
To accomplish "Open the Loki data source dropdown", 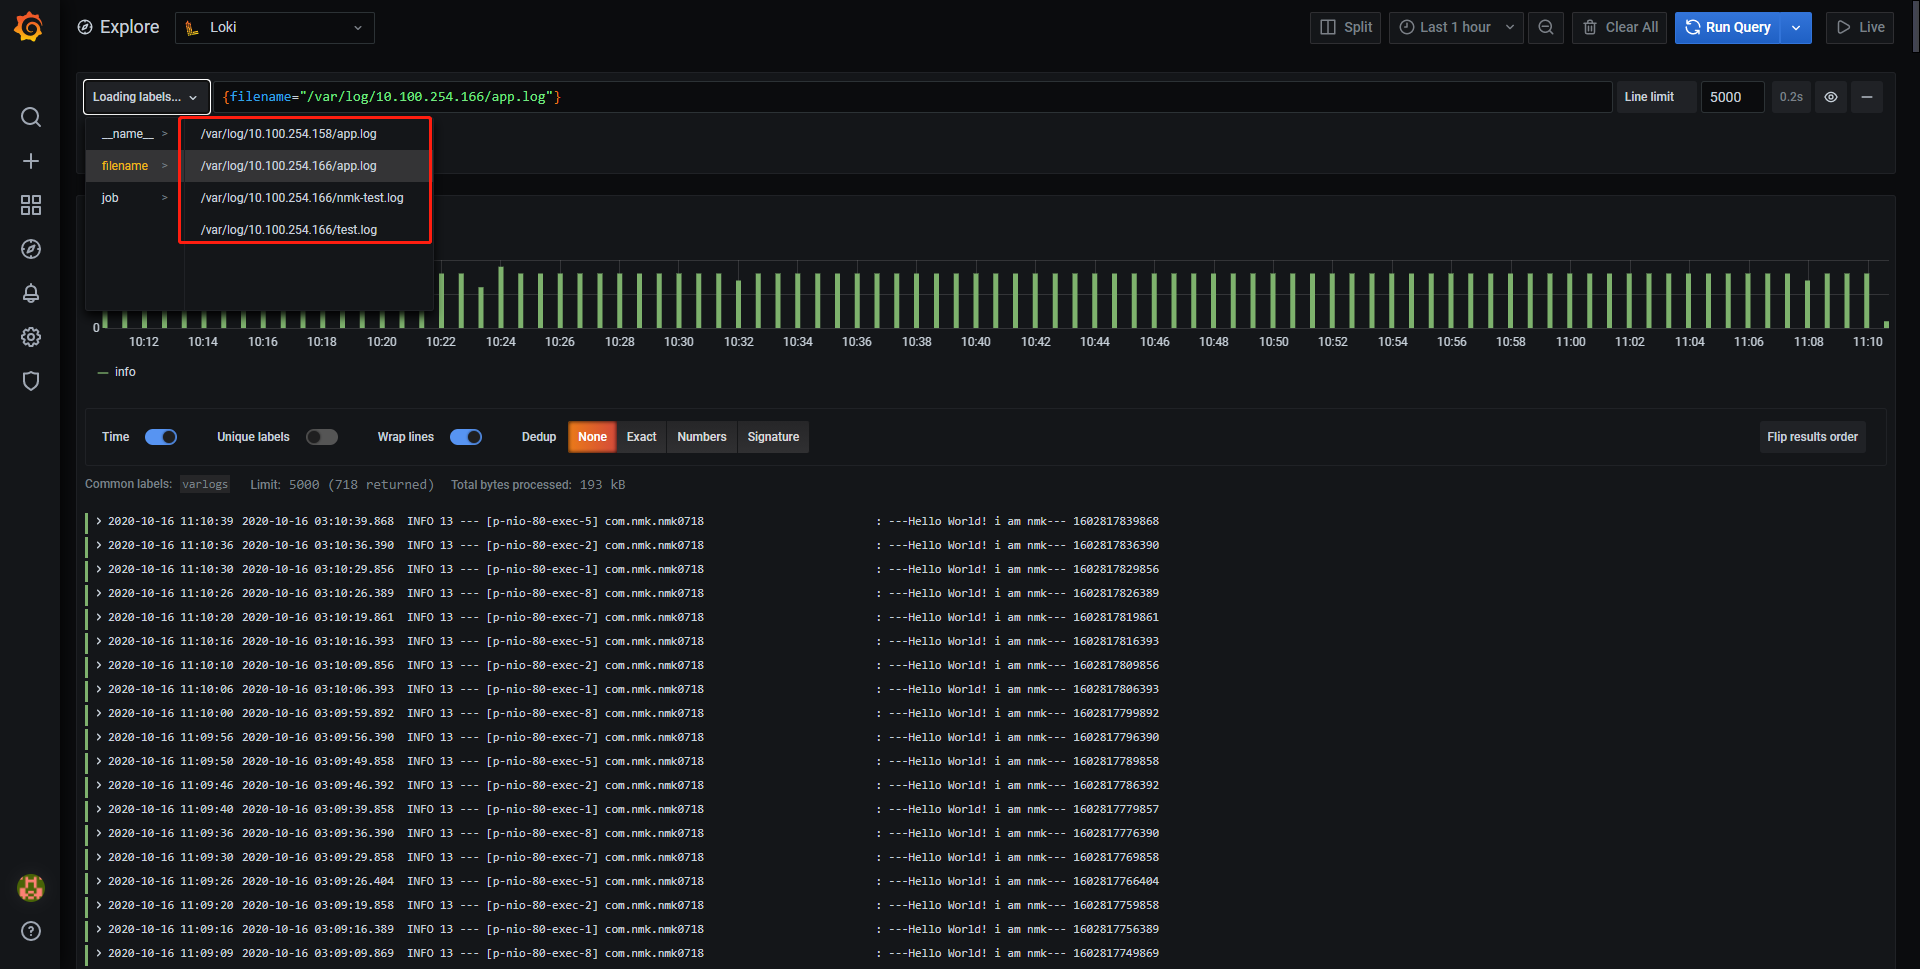I will coord(275,28).
